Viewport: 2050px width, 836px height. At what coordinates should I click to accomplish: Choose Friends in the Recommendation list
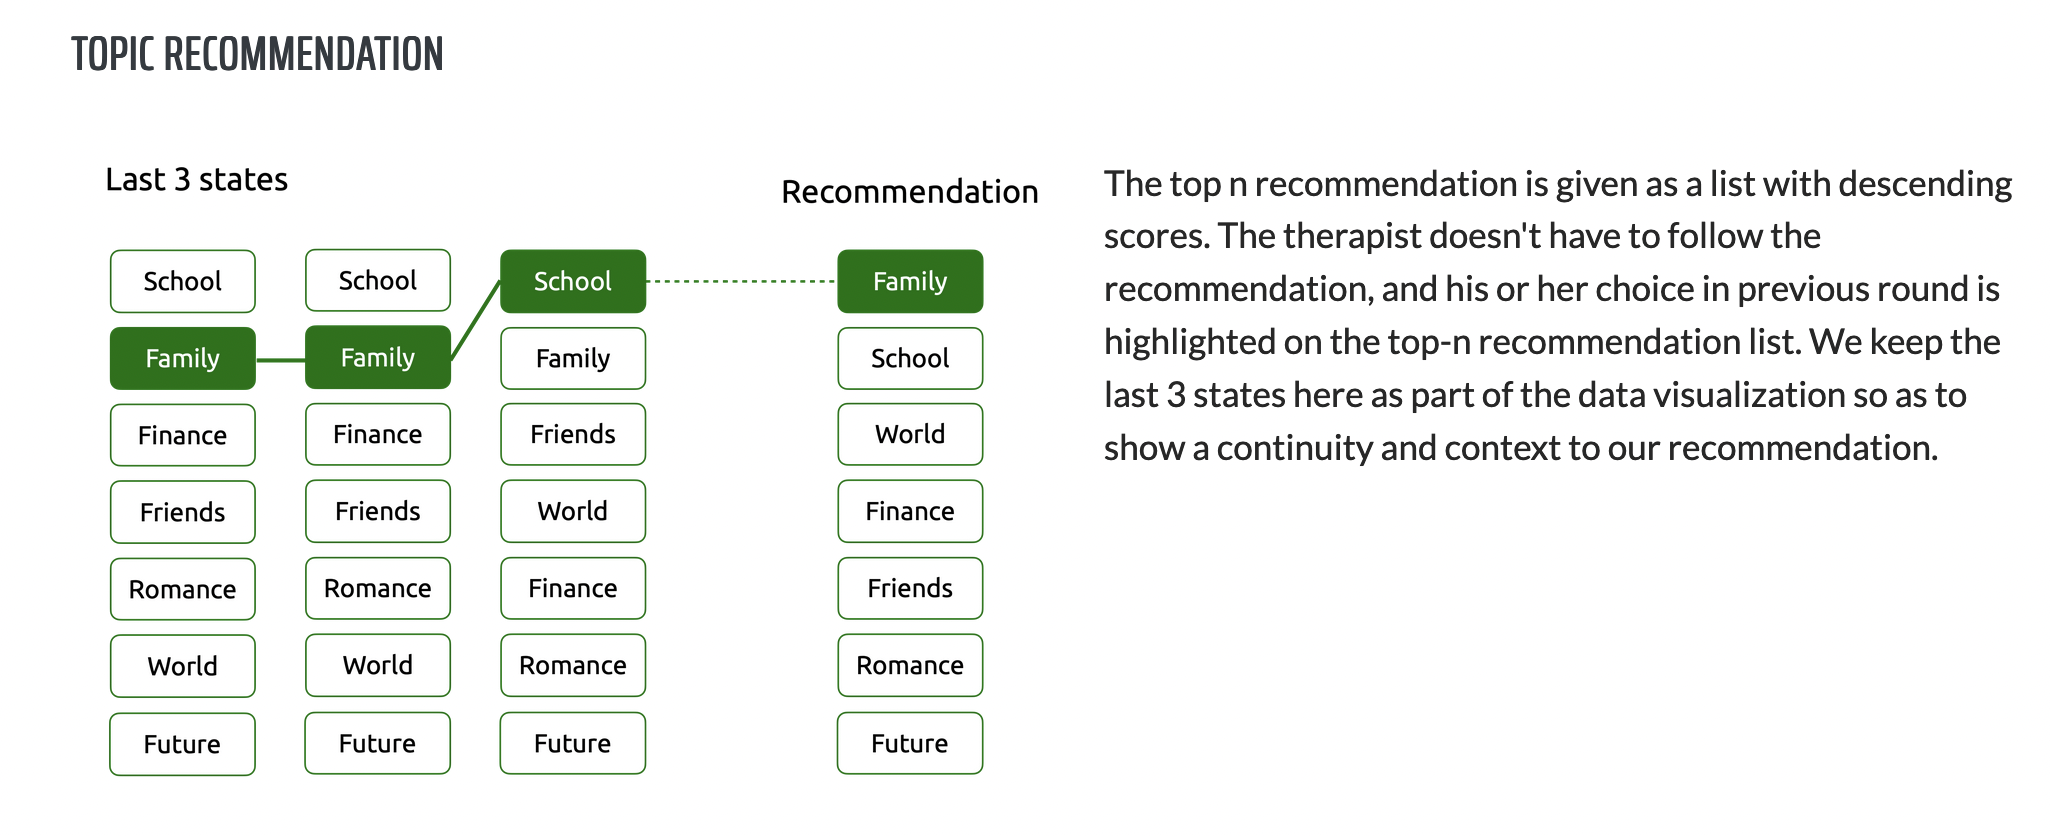pos(910,588)
